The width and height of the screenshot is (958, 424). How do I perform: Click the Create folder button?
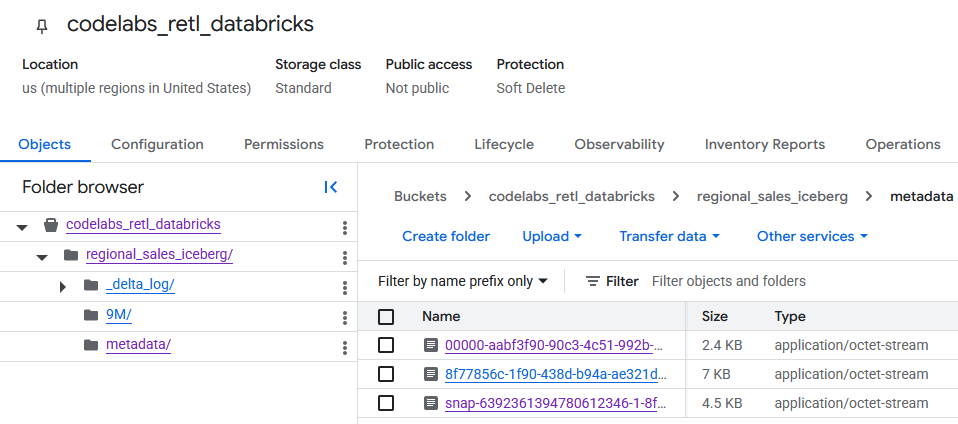click(446, 237)
